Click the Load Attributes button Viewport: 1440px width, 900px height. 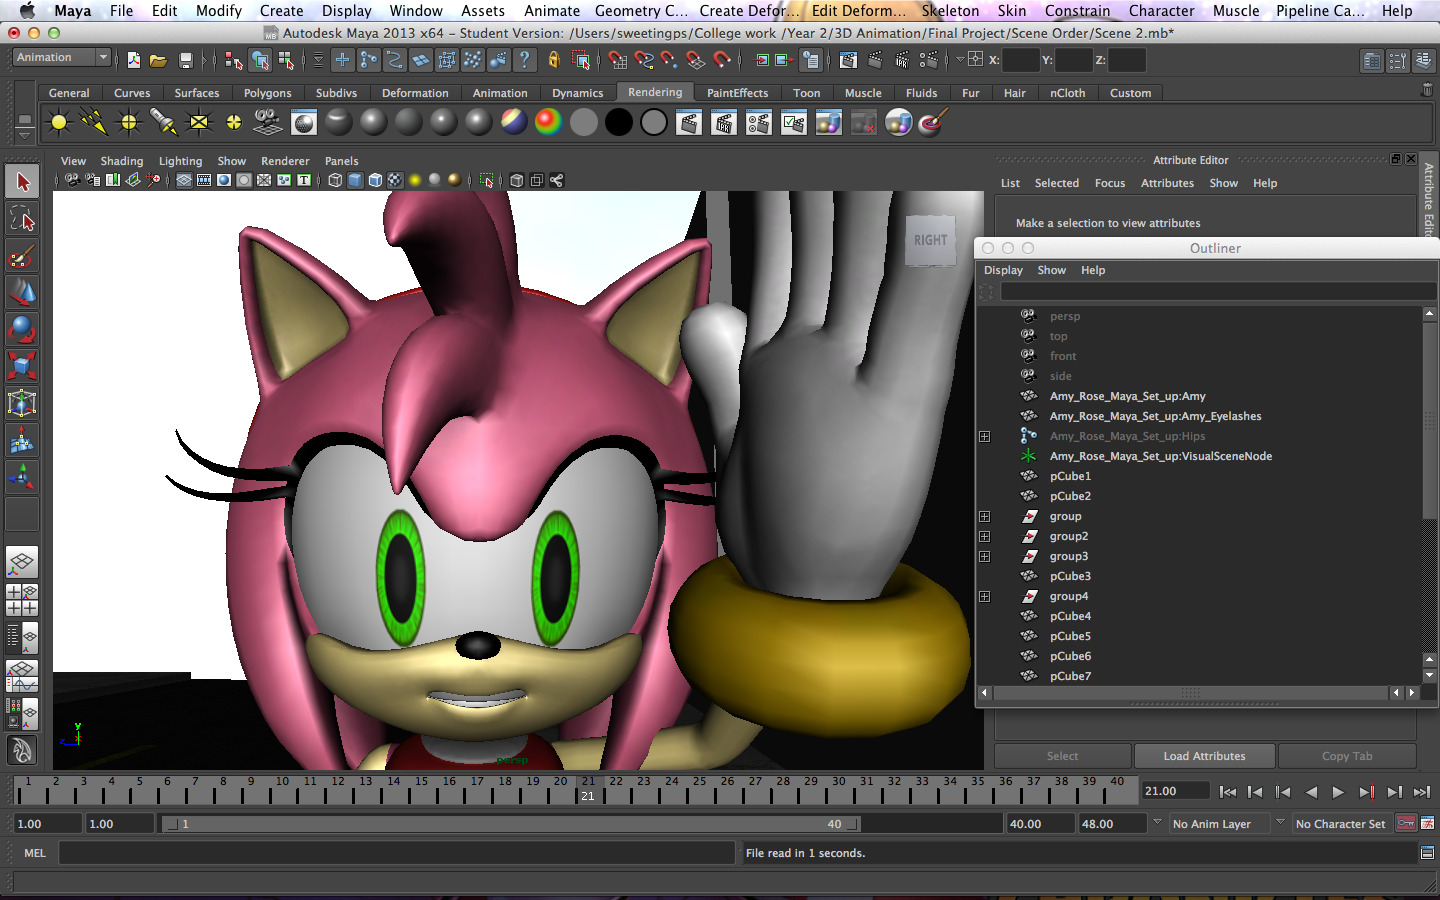point(1204,756)
